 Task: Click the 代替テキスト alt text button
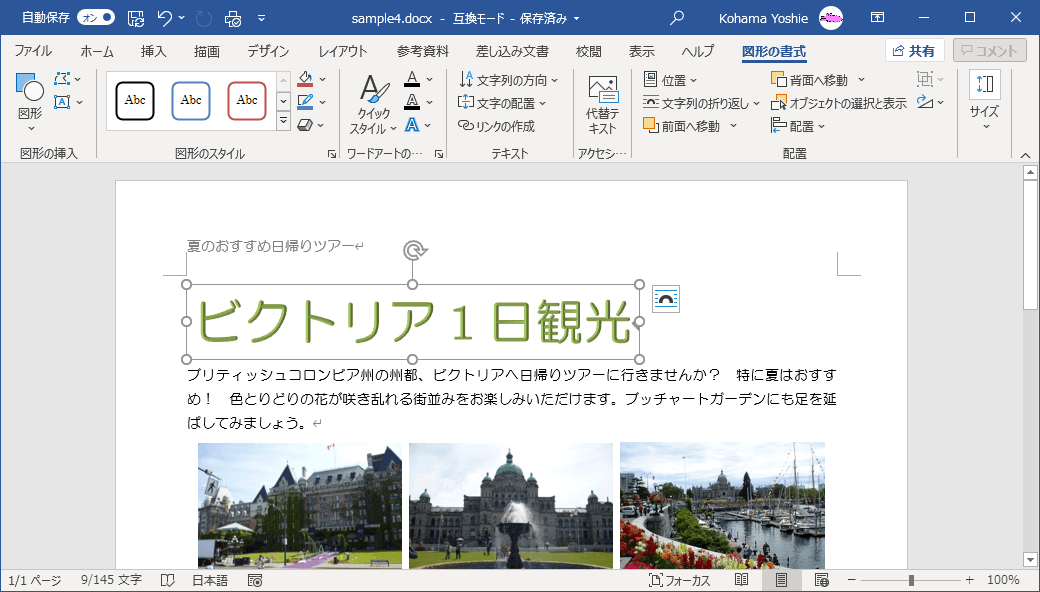point(602,104)
